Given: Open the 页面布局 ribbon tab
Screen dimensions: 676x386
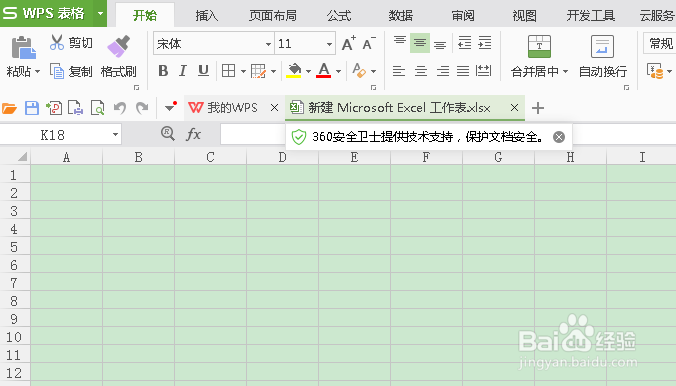Looking at the screenshot, I should 272,16.
